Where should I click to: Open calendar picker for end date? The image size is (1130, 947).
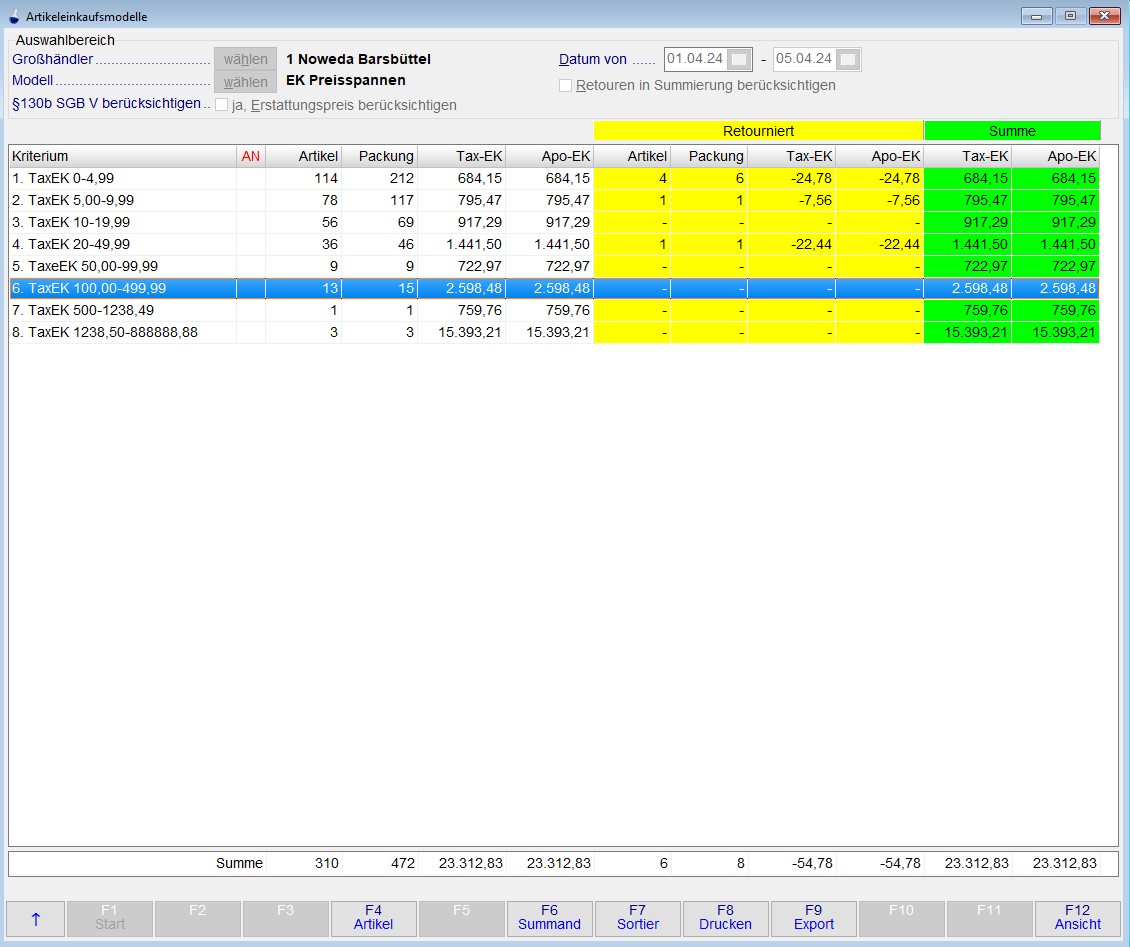point(848,60)
